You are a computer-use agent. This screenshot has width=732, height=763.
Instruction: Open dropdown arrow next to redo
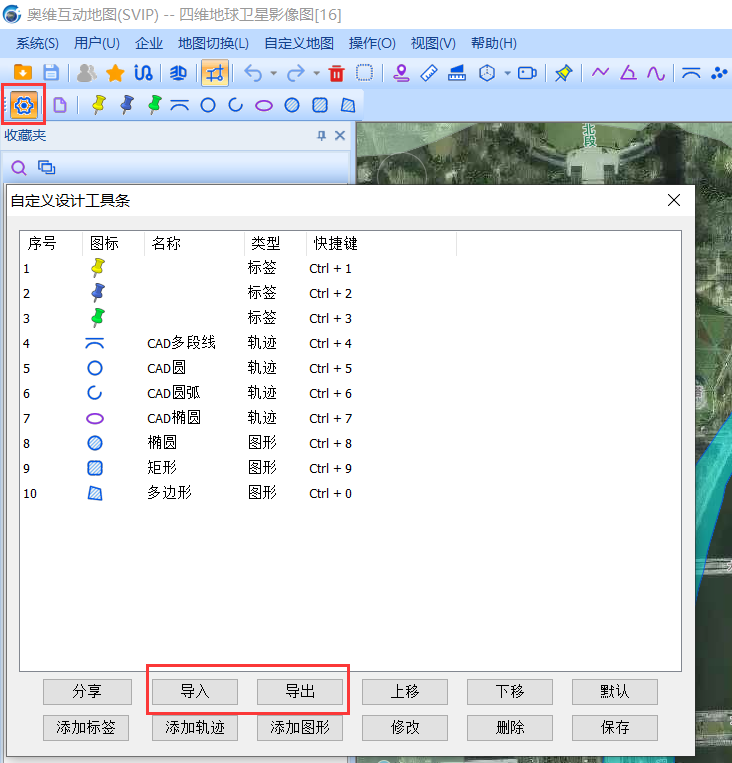(316, 73)
